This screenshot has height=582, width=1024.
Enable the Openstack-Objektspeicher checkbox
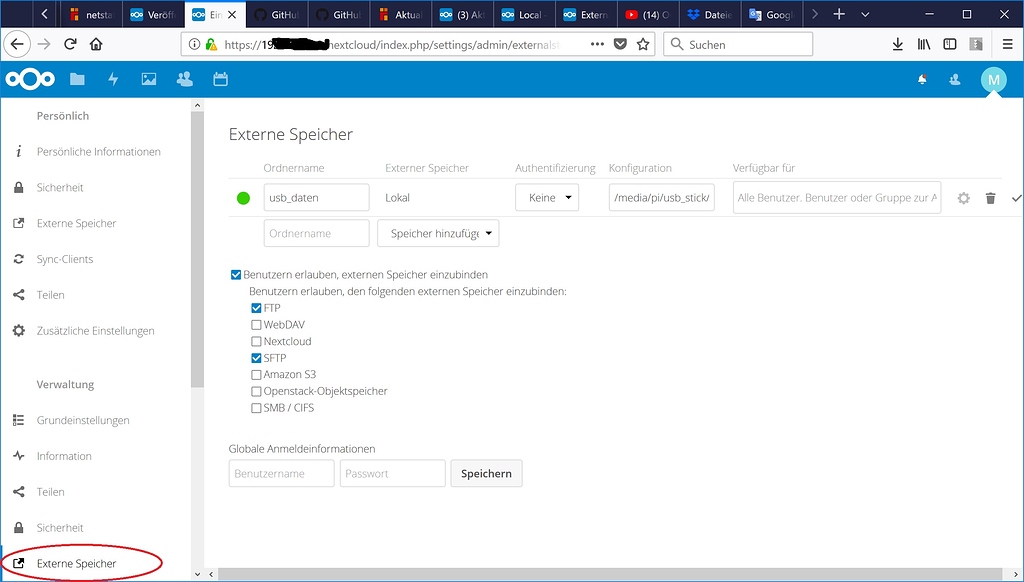pyautogui.click(x=256, y=391)
